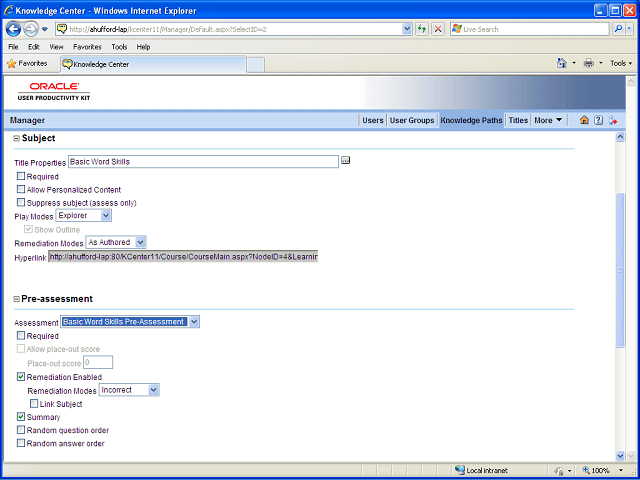The height and width of the screenshot is (480, 640).
Task: Click the form scrollbar down arrow
Action: pyautogui.click(x=620, y=456)
